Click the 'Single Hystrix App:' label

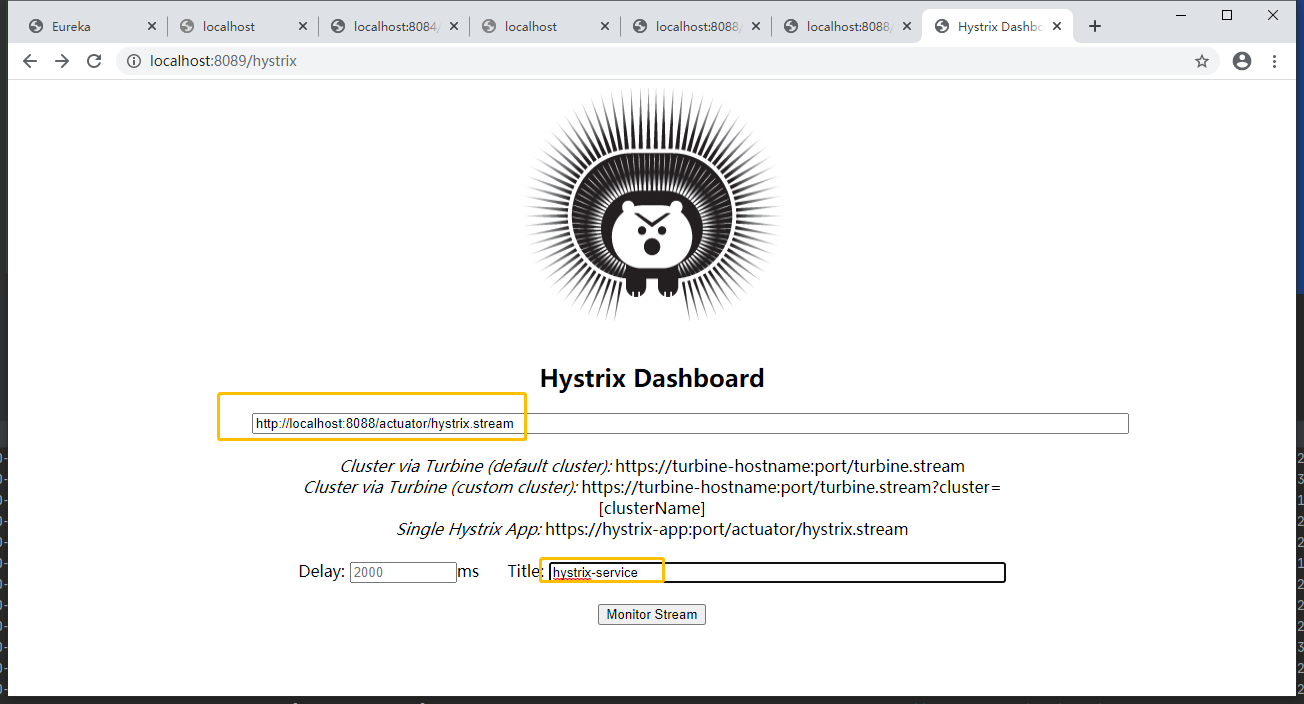point(469,529)
